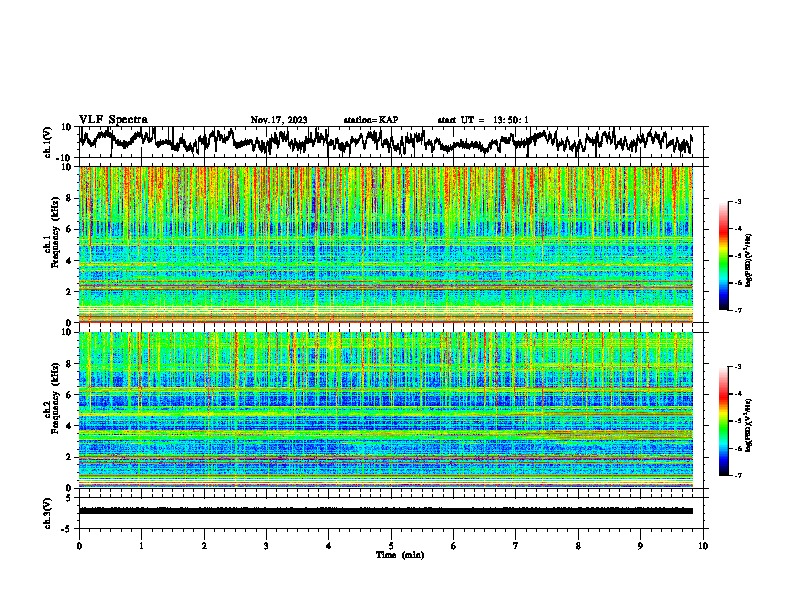Click inside the ch.1 spectrogram panel

click(x=386, y=244)
